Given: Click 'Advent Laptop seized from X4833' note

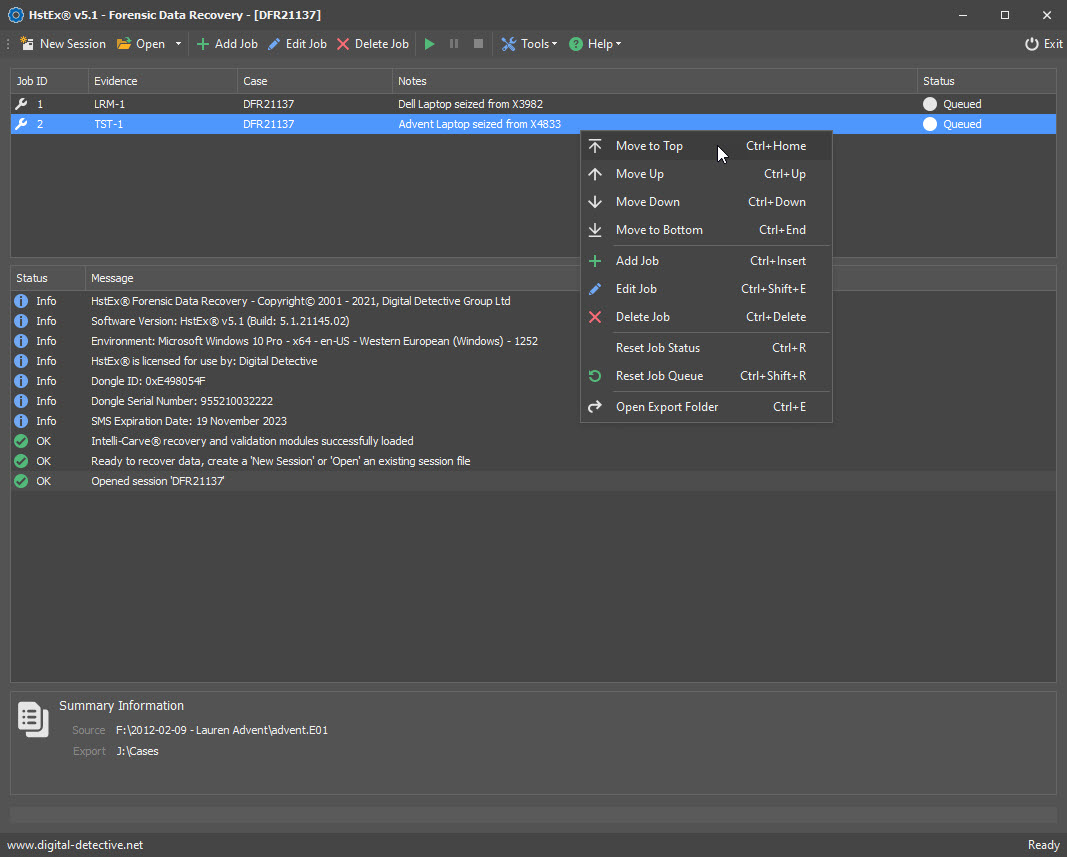Looking at the screenshot, I should (479, 124).
